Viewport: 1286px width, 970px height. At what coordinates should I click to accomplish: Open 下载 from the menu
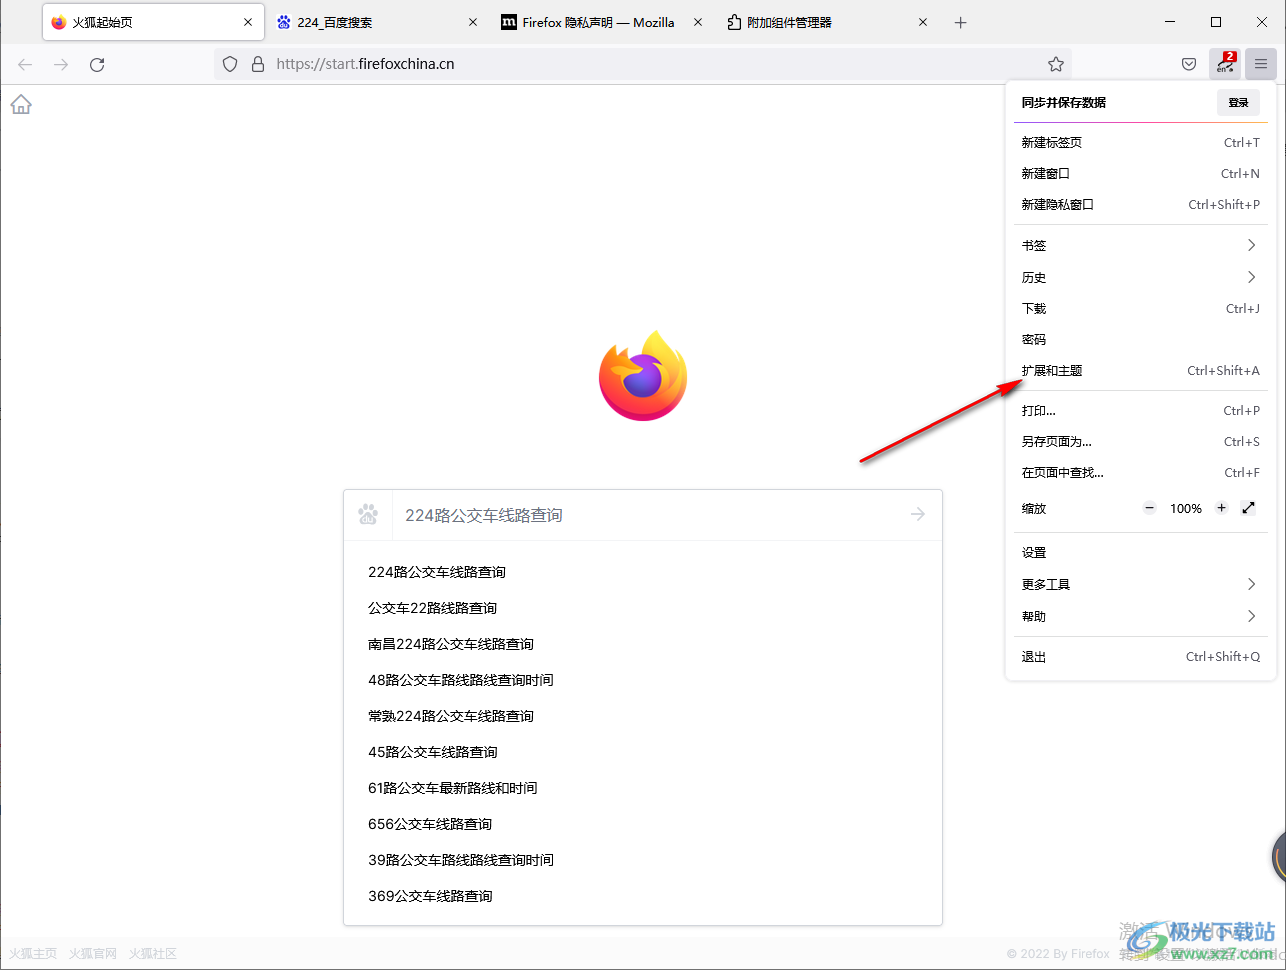(x=1140, y=308)
